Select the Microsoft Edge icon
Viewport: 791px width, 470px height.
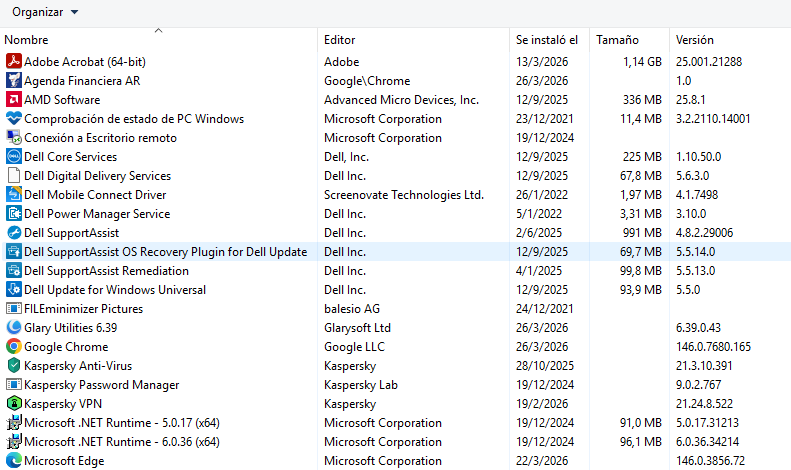14,461
